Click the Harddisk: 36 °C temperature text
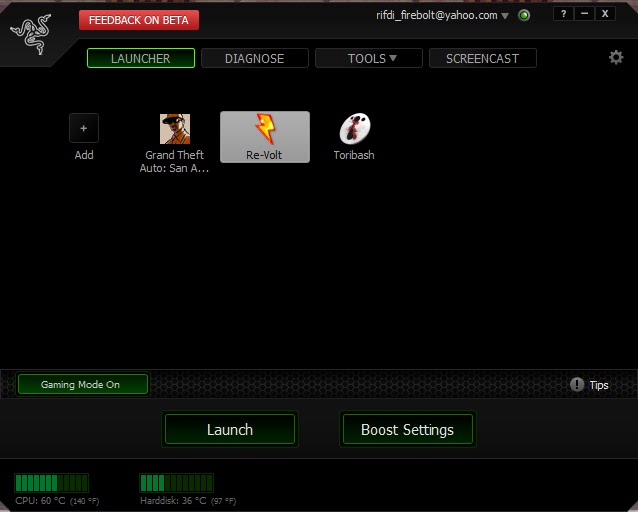638x512 pixels. tap(188, 501)
